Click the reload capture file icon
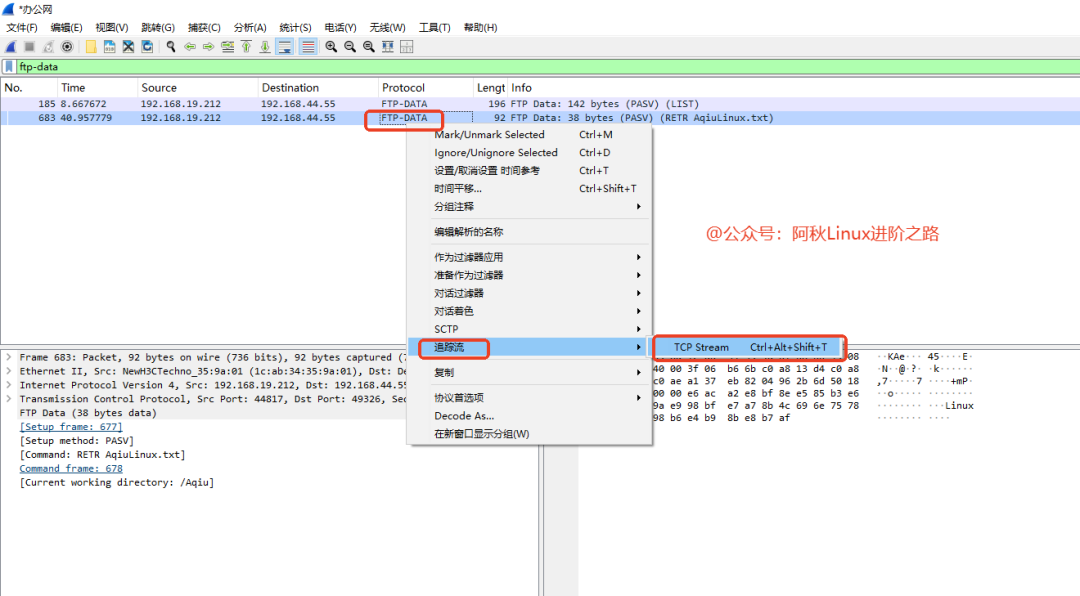 147,46
